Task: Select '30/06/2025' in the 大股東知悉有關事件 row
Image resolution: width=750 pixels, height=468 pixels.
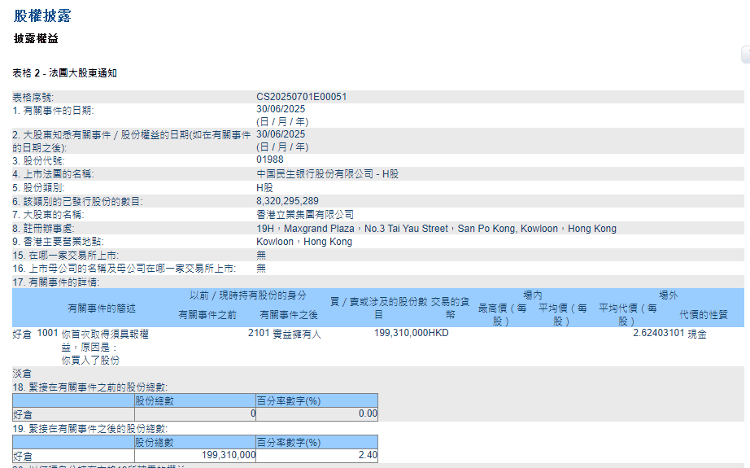Action: coord(280,134)
